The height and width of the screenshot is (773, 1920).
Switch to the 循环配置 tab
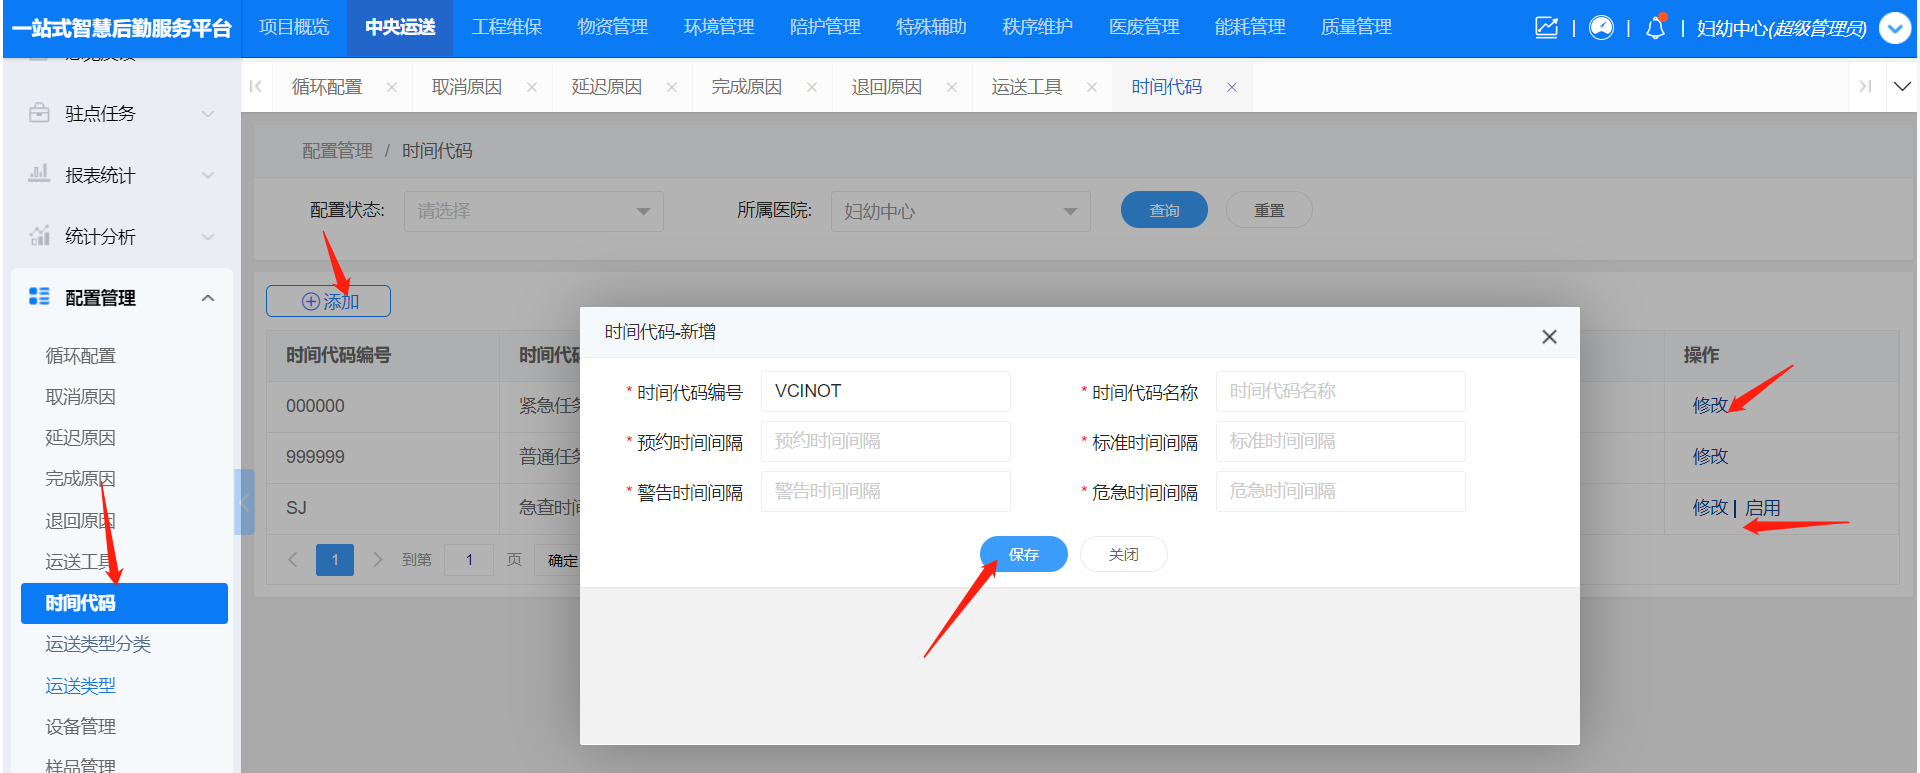tap(327, 88)
